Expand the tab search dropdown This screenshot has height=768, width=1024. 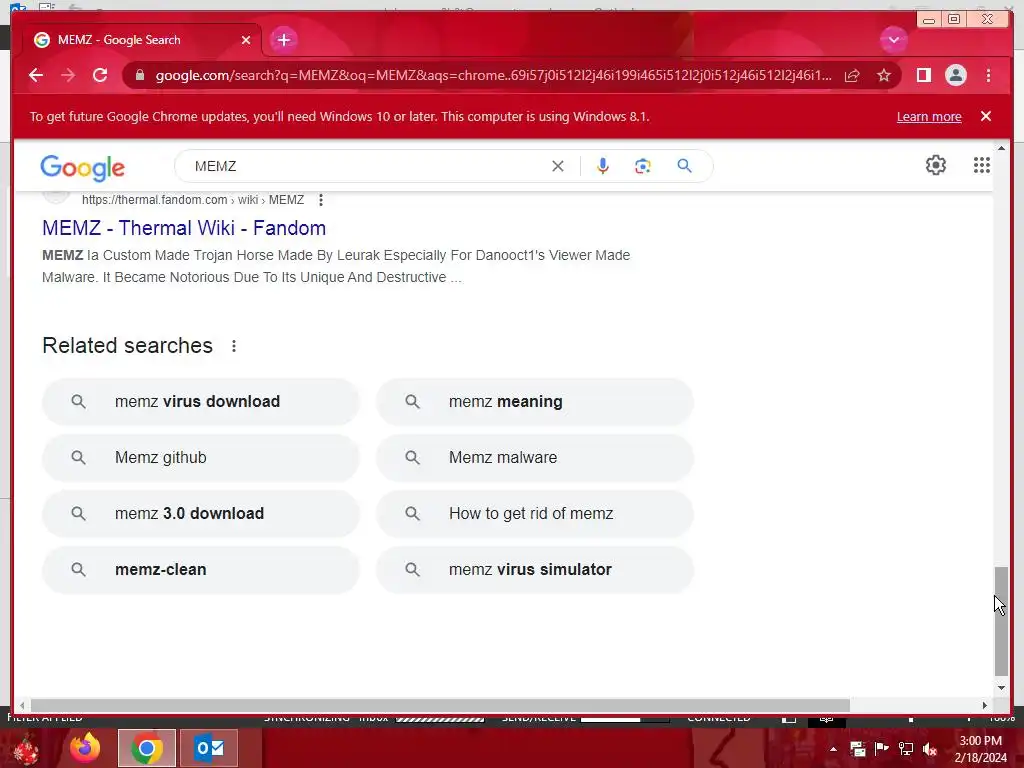point(893,40)
